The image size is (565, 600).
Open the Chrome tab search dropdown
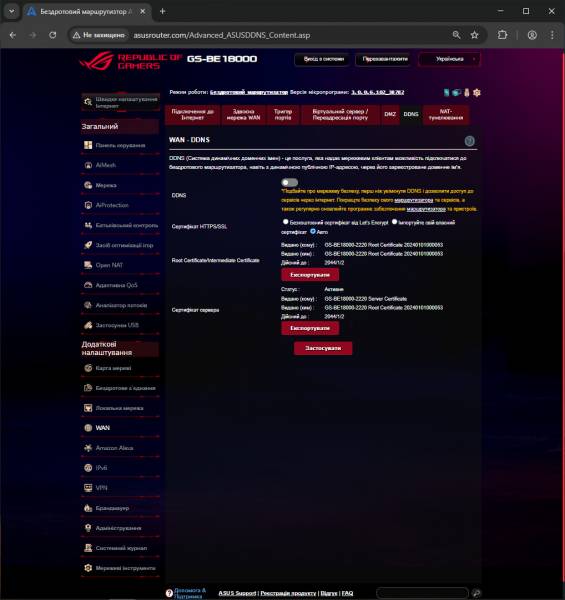point(11,11)
